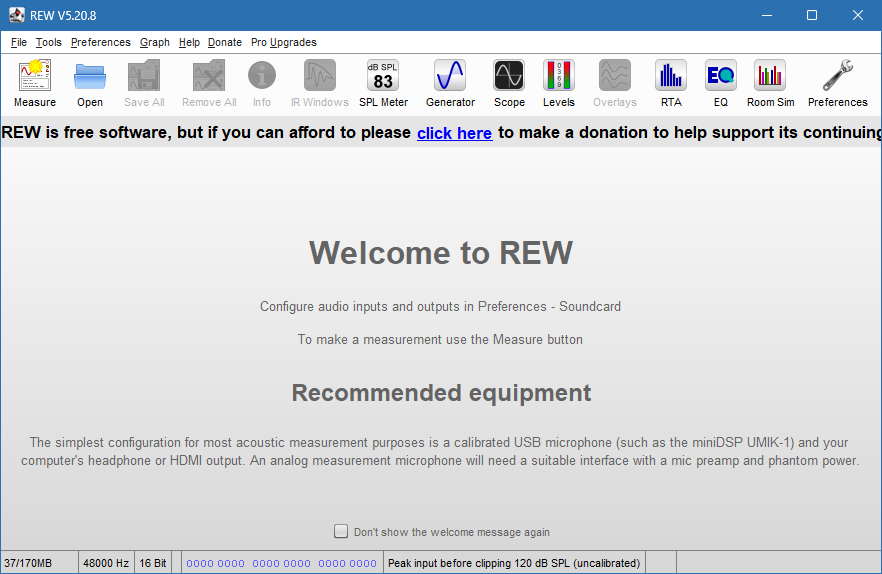Click the Save All floppy disk icon

click(x=144, y=76)
